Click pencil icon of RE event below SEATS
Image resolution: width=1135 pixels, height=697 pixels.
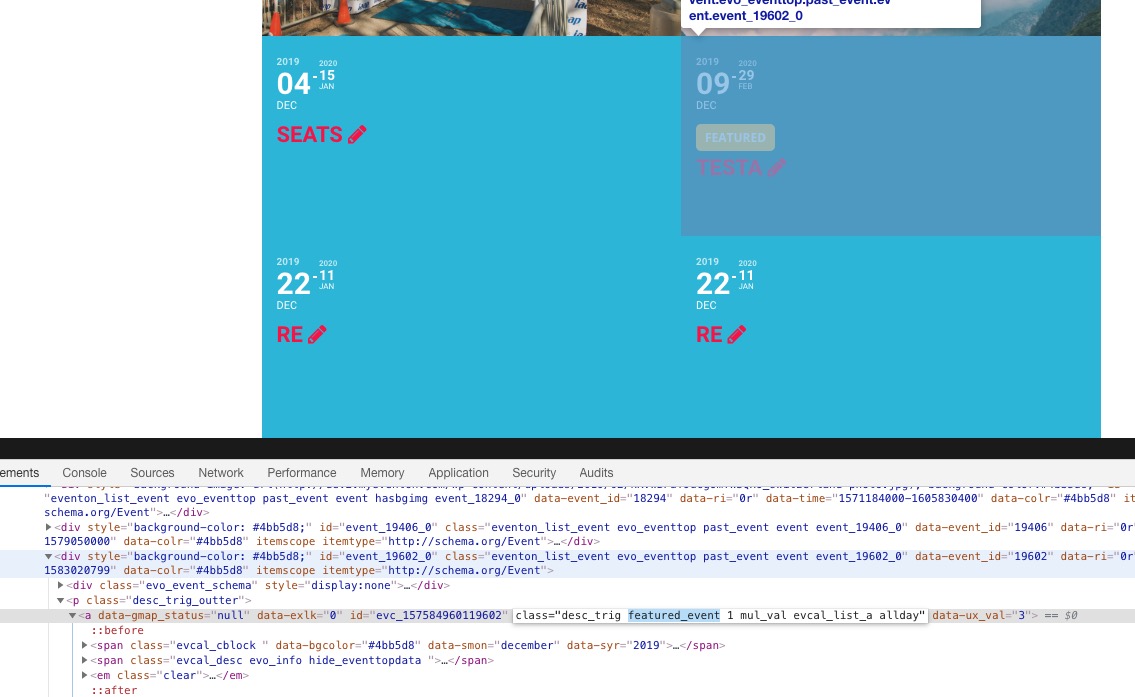tap(317, 335)
